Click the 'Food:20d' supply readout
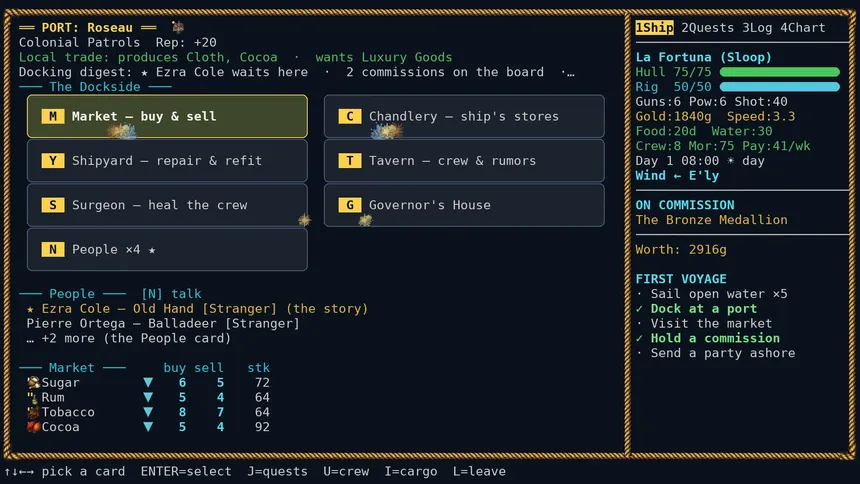The height and width of the screenshot is (484, 860). [665, 131]
